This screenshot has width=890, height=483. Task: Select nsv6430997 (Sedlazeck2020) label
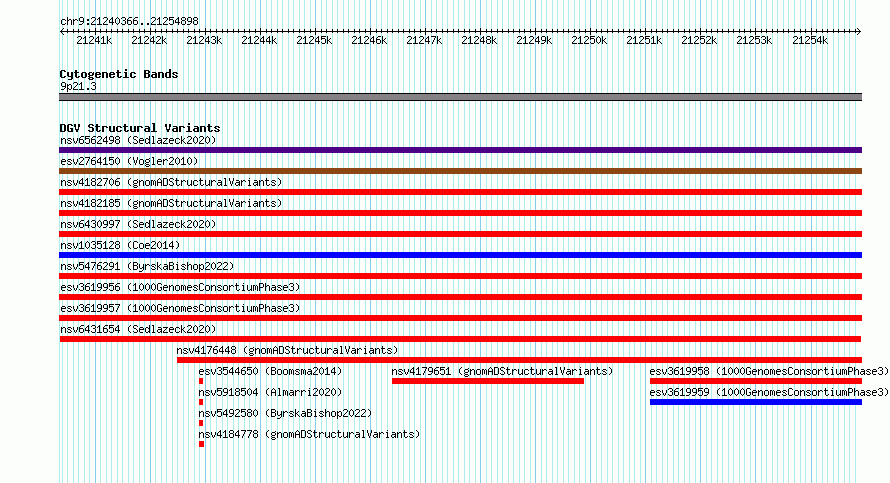[138, 224]
